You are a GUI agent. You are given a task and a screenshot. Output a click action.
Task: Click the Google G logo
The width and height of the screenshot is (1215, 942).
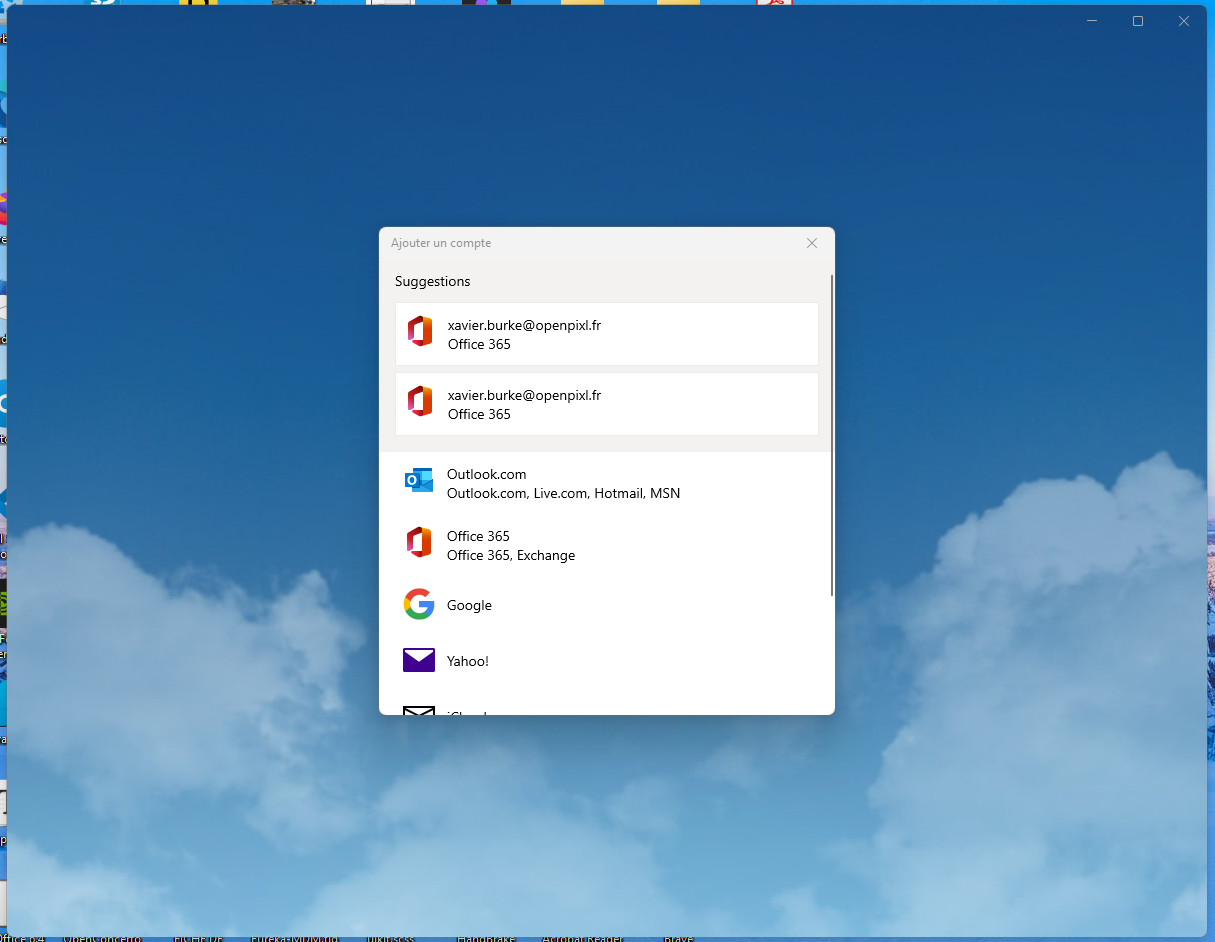coord(419,604)
